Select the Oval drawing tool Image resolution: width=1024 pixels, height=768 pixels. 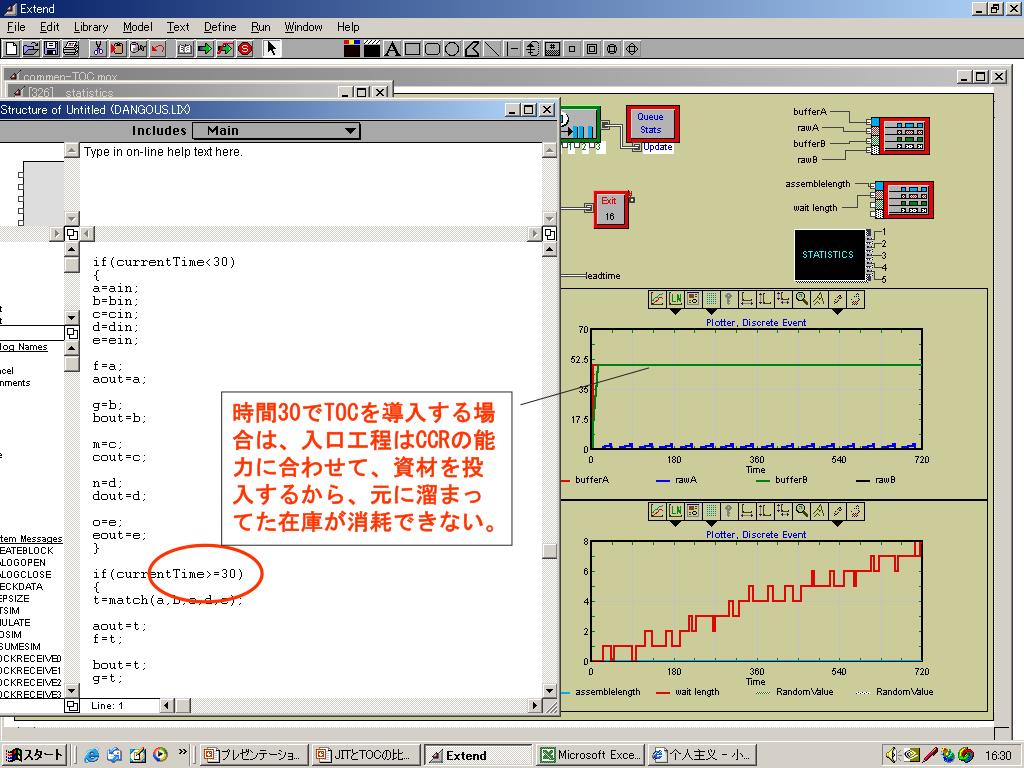tap(452, 49)
